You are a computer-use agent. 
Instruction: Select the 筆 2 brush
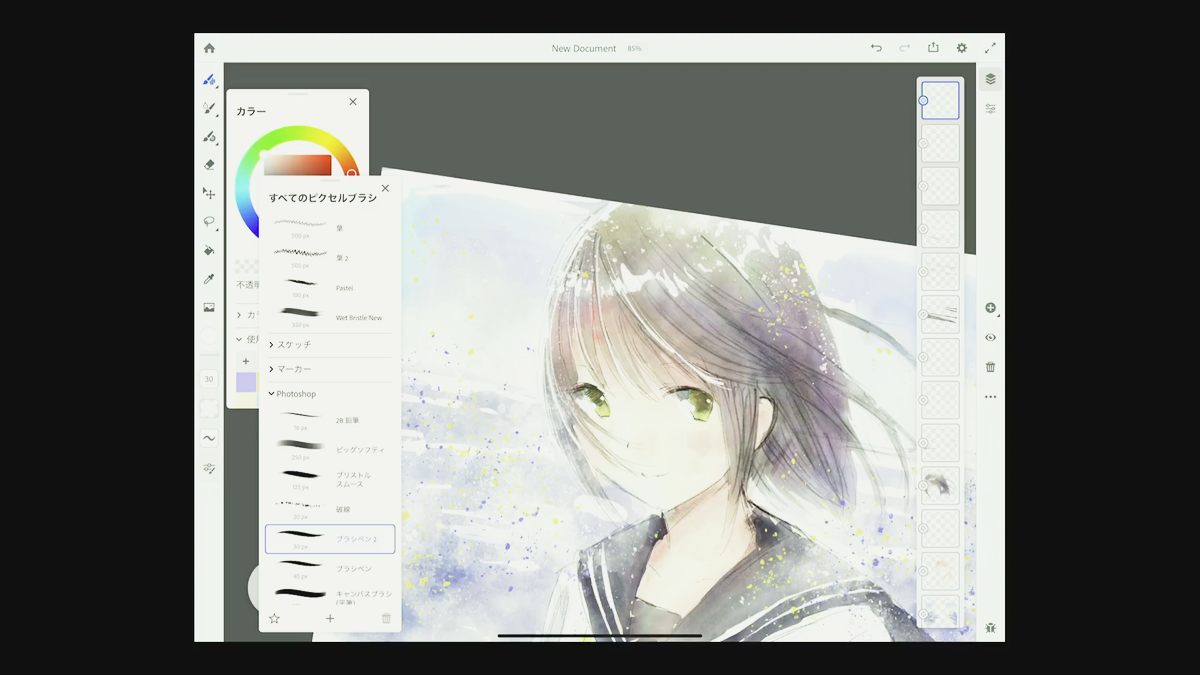click(x=330, y=257)
